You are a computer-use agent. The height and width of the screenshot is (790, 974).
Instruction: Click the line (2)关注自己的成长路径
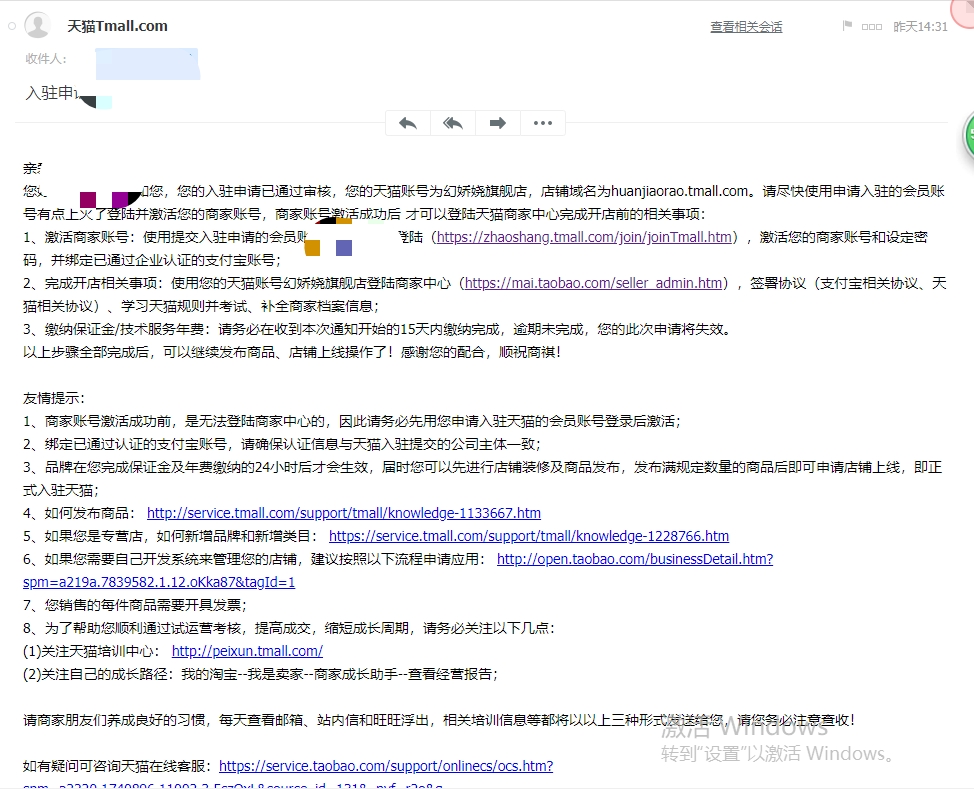260,674
